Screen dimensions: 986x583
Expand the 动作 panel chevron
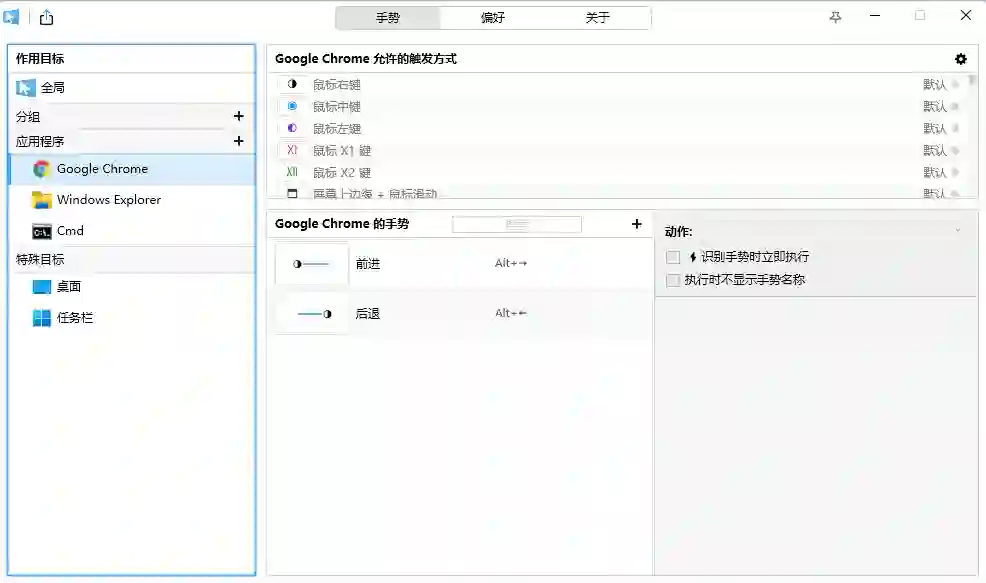[x=958, y=230]
